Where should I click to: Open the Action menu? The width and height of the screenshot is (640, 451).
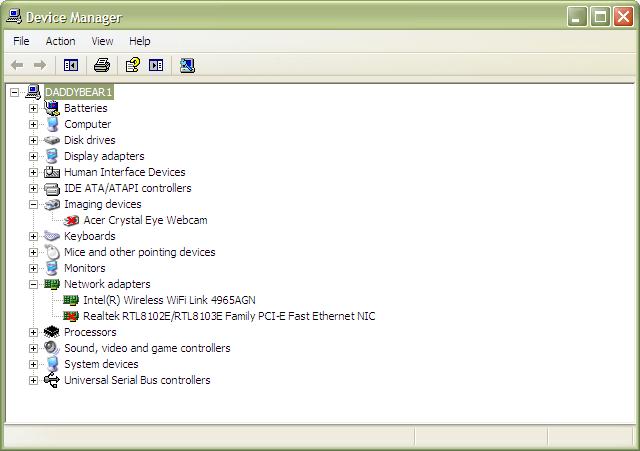tap(60, 41)
